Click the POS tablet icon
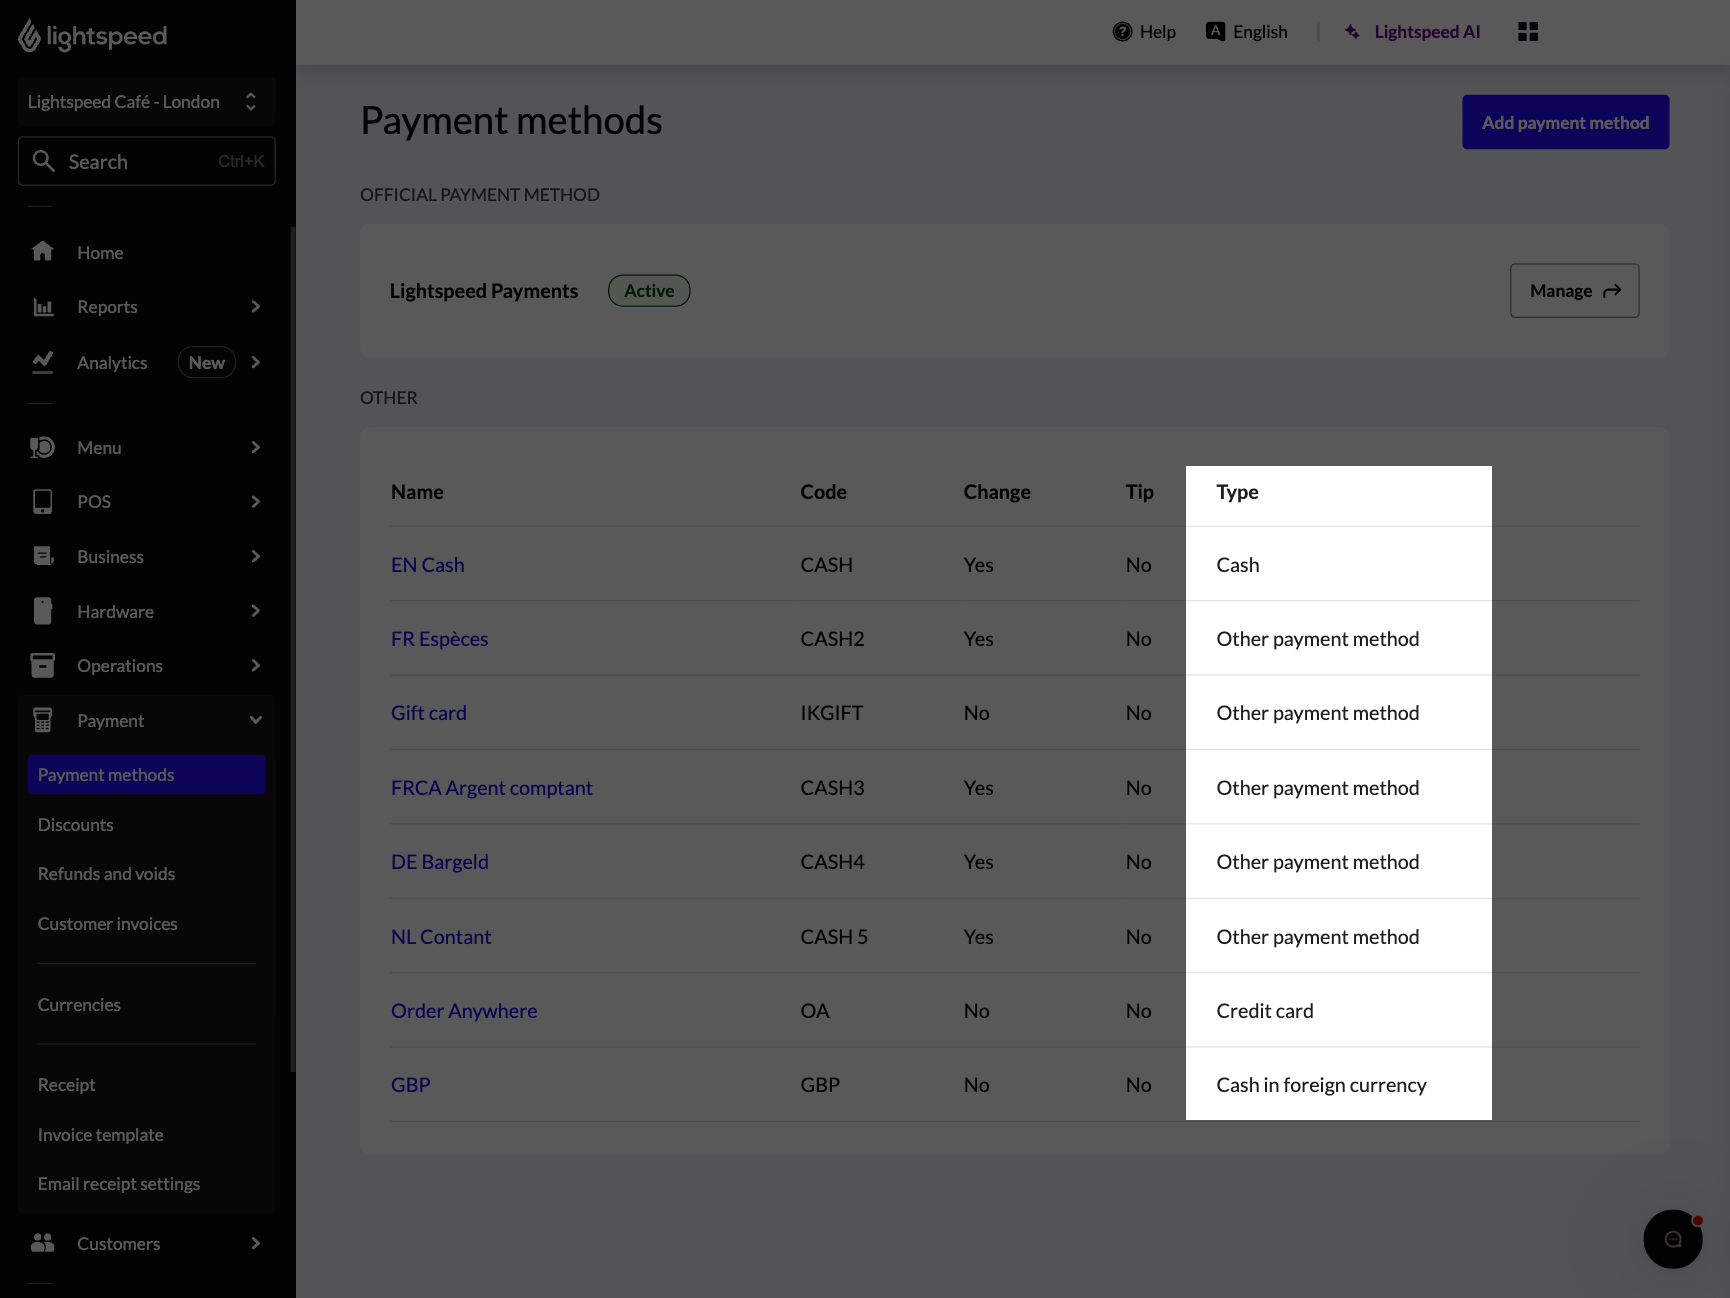 pos(42,501)
